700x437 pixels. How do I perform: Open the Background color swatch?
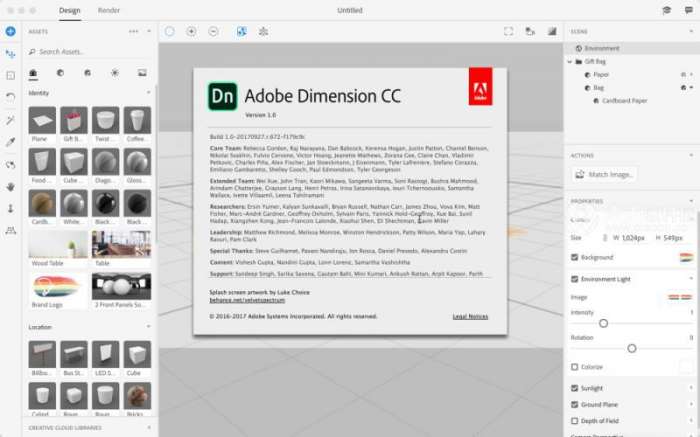point(686,257)
